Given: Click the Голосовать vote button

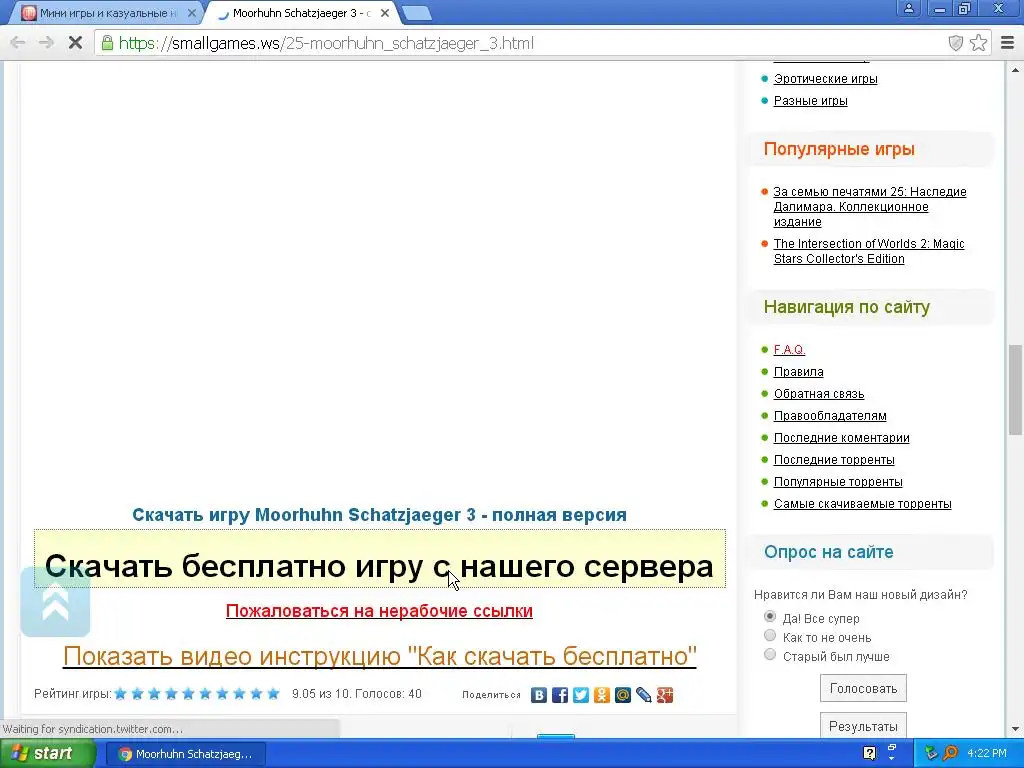Looking at the screenshot, I should point(863,688).
